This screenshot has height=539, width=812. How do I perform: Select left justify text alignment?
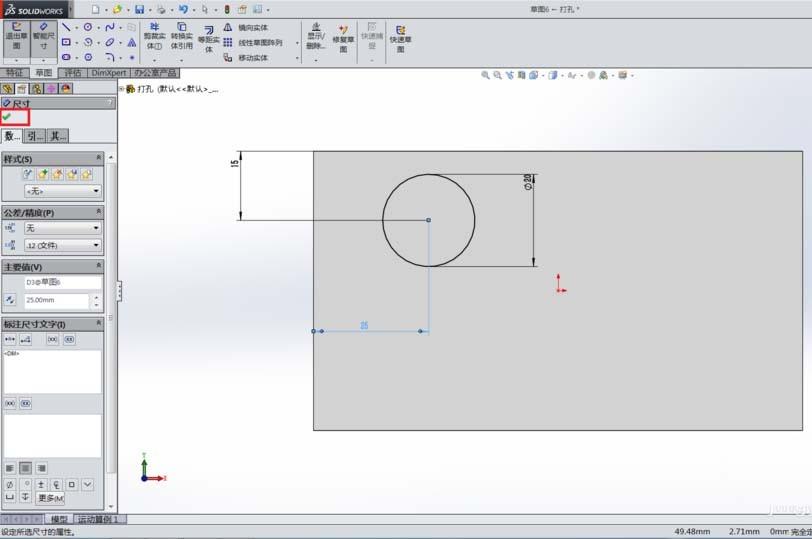point(9,468)
